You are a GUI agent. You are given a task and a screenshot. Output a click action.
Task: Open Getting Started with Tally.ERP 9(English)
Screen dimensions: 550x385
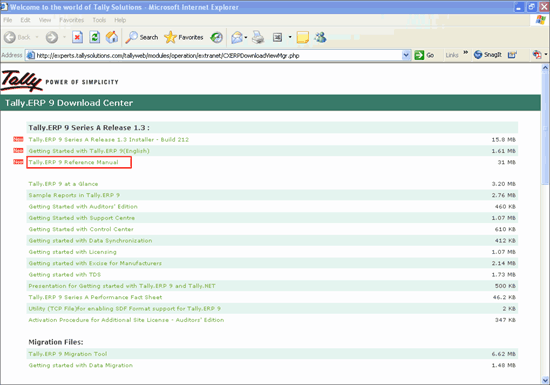(89, 151)
